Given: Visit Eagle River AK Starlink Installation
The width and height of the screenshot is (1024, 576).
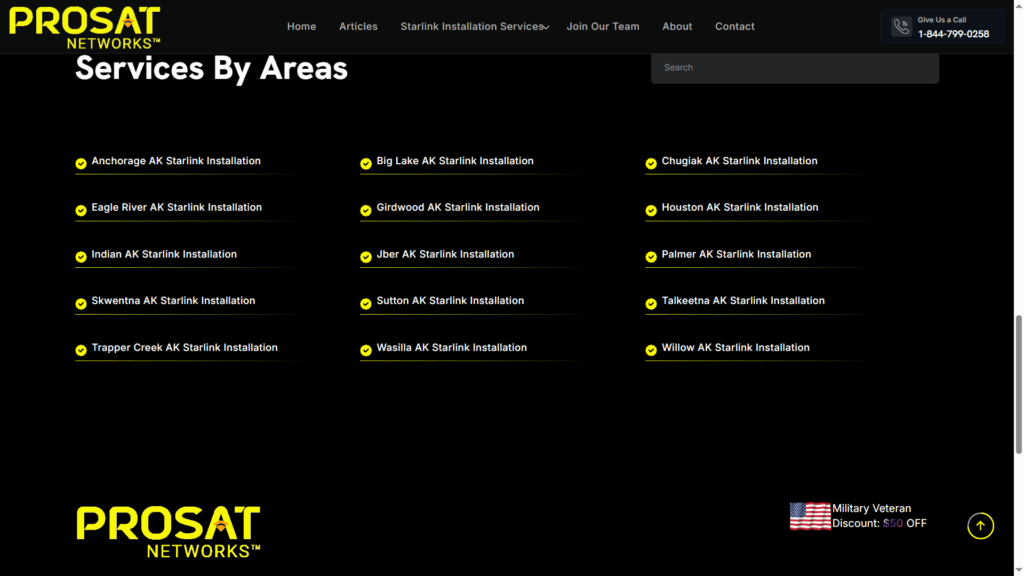Looking at the screenshot, I should 176,207.
